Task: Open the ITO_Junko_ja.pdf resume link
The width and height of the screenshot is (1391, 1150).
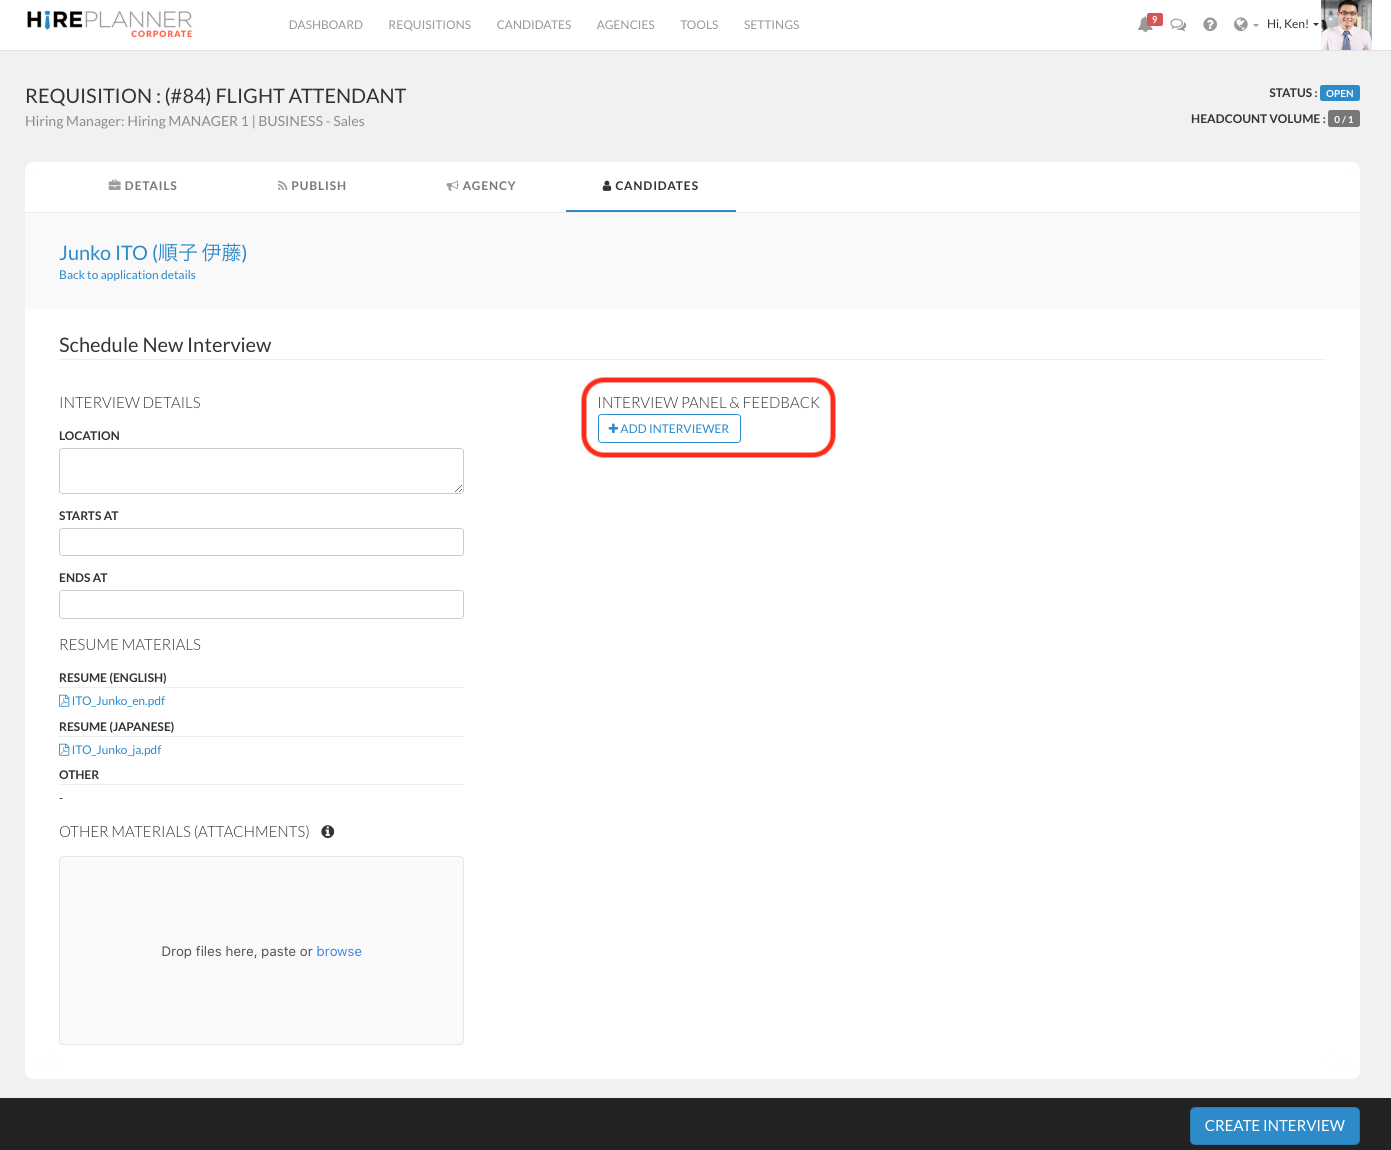Action: point(115,750)
